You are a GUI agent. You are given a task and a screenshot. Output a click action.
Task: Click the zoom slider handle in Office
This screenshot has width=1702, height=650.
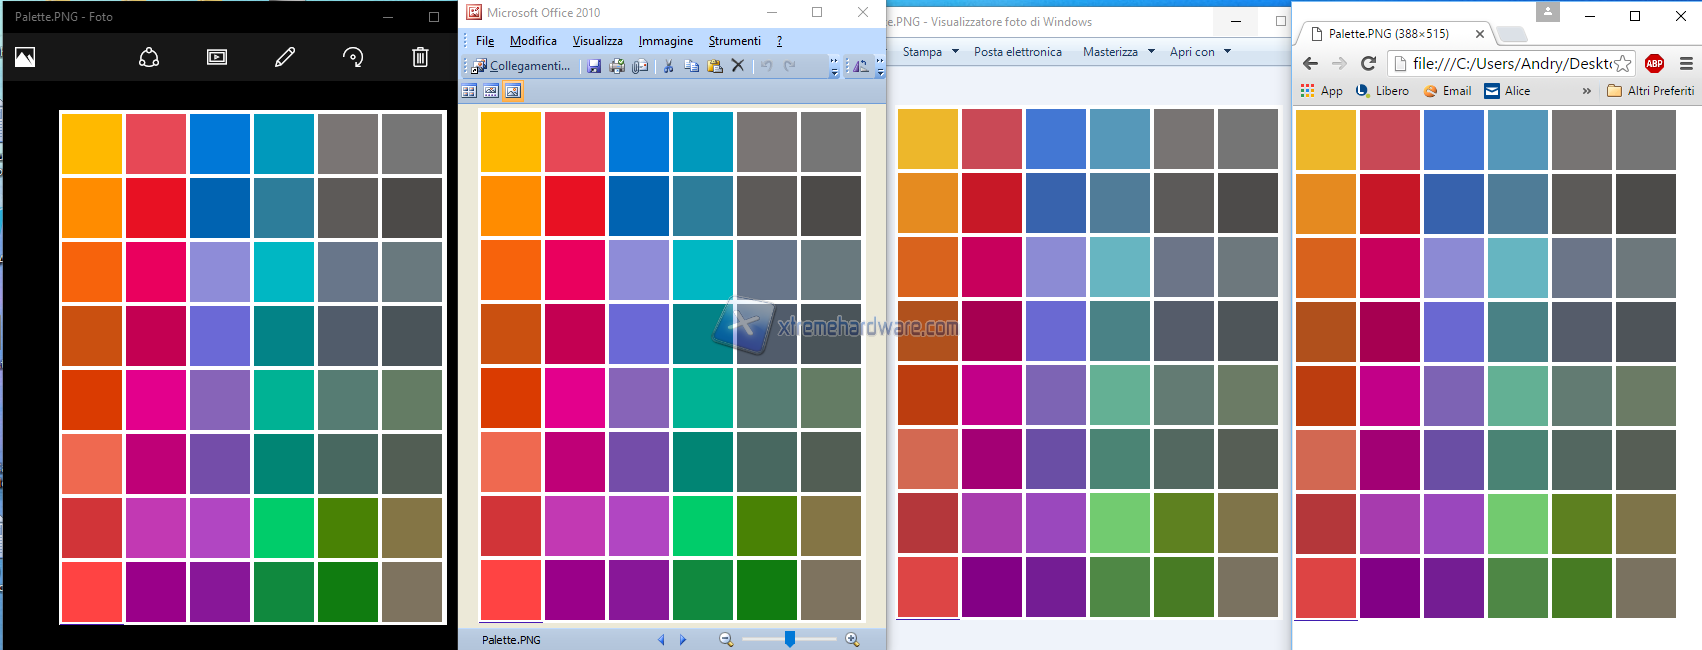click(790, 639)
